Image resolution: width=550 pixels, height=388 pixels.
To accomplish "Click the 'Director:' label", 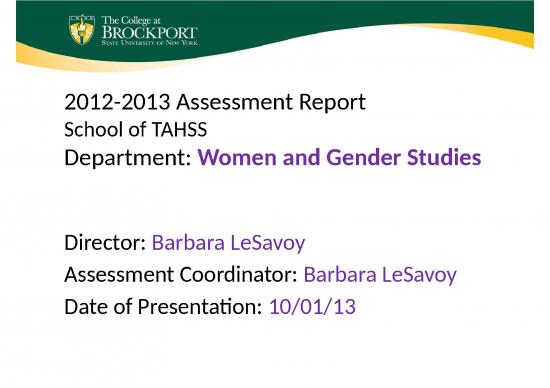I will point(105,242).
